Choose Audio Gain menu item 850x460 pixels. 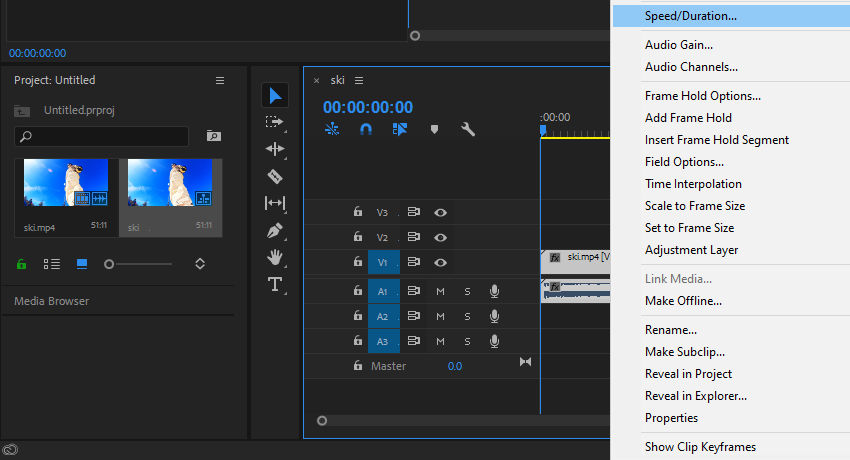(679, 45)
